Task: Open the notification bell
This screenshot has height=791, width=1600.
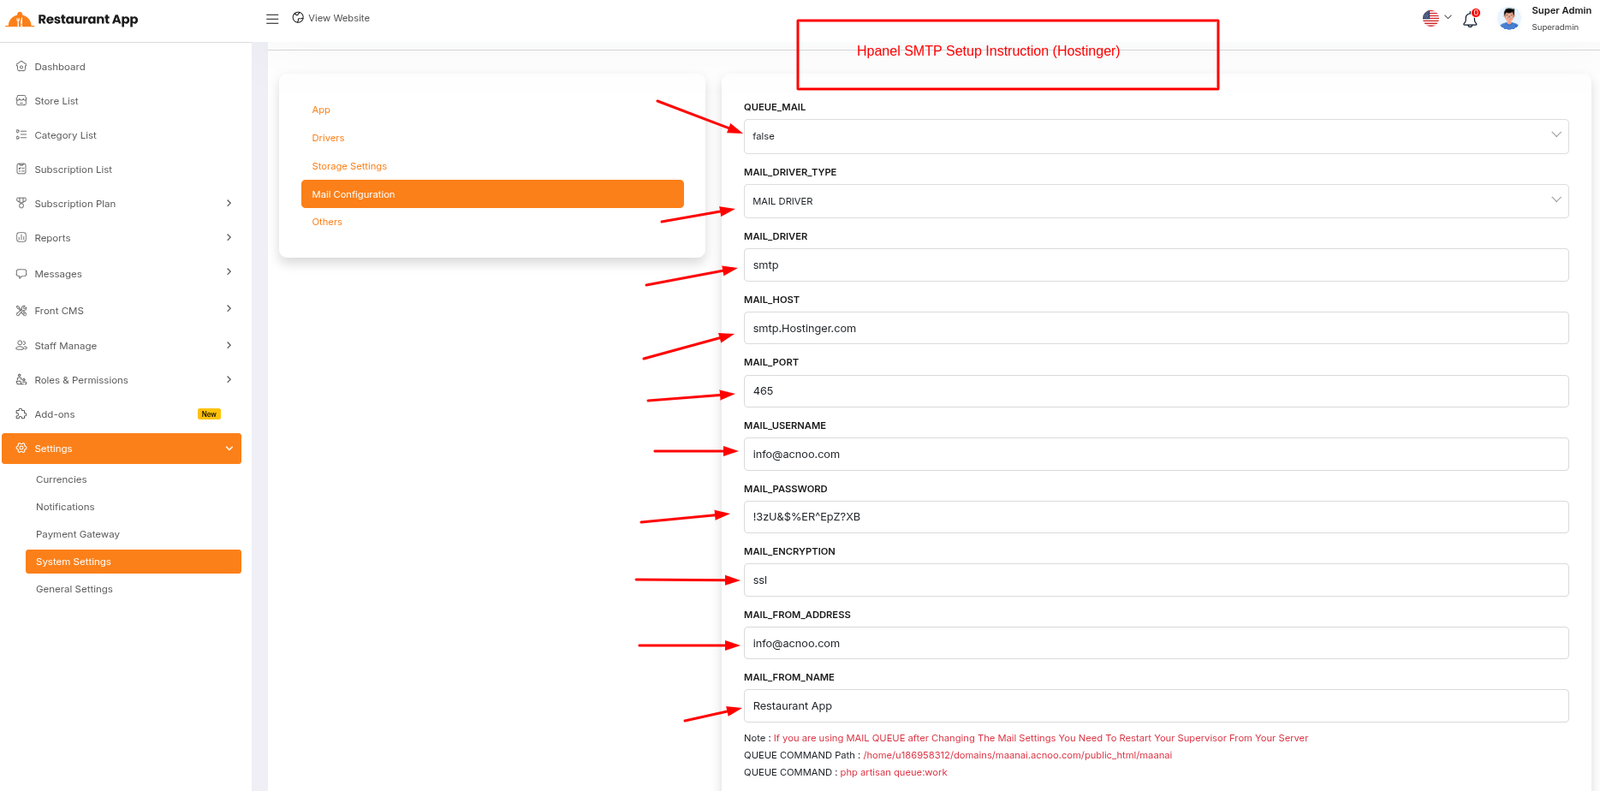Action: pyautogui.click(x=1470, y=19)
